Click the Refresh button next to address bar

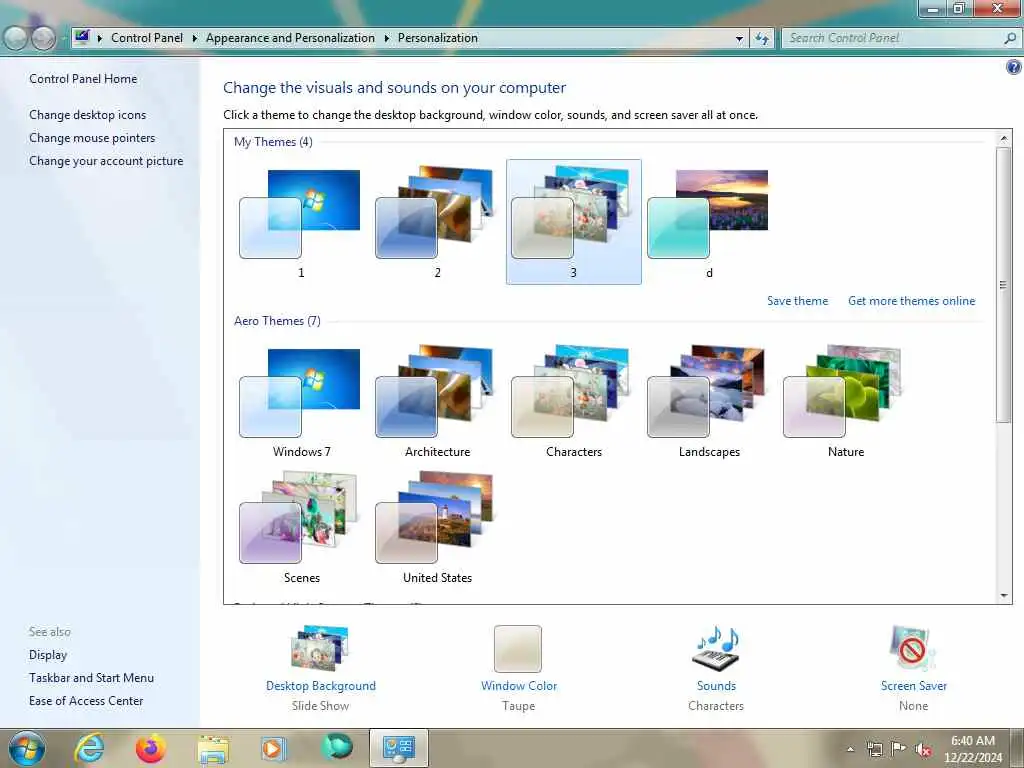point(762,39)
